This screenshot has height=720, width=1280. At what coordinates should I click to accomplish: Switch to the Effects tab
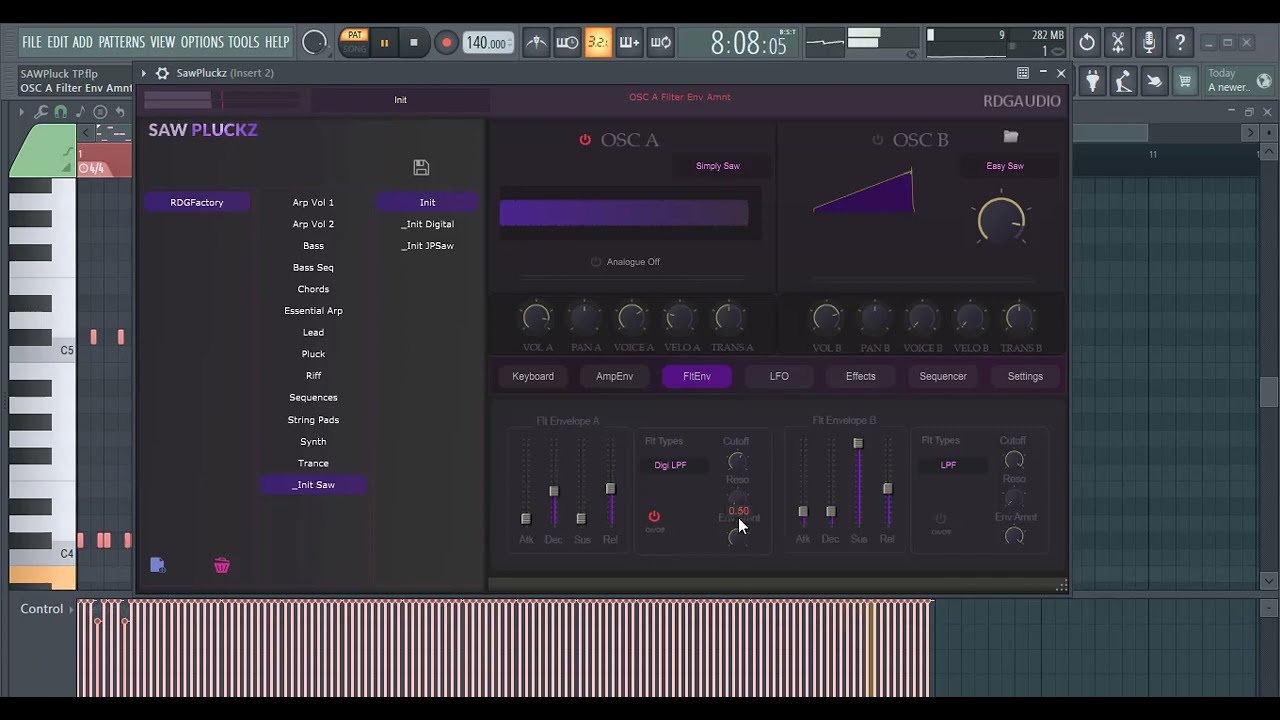pyautogui.click(x=861, y=376)
